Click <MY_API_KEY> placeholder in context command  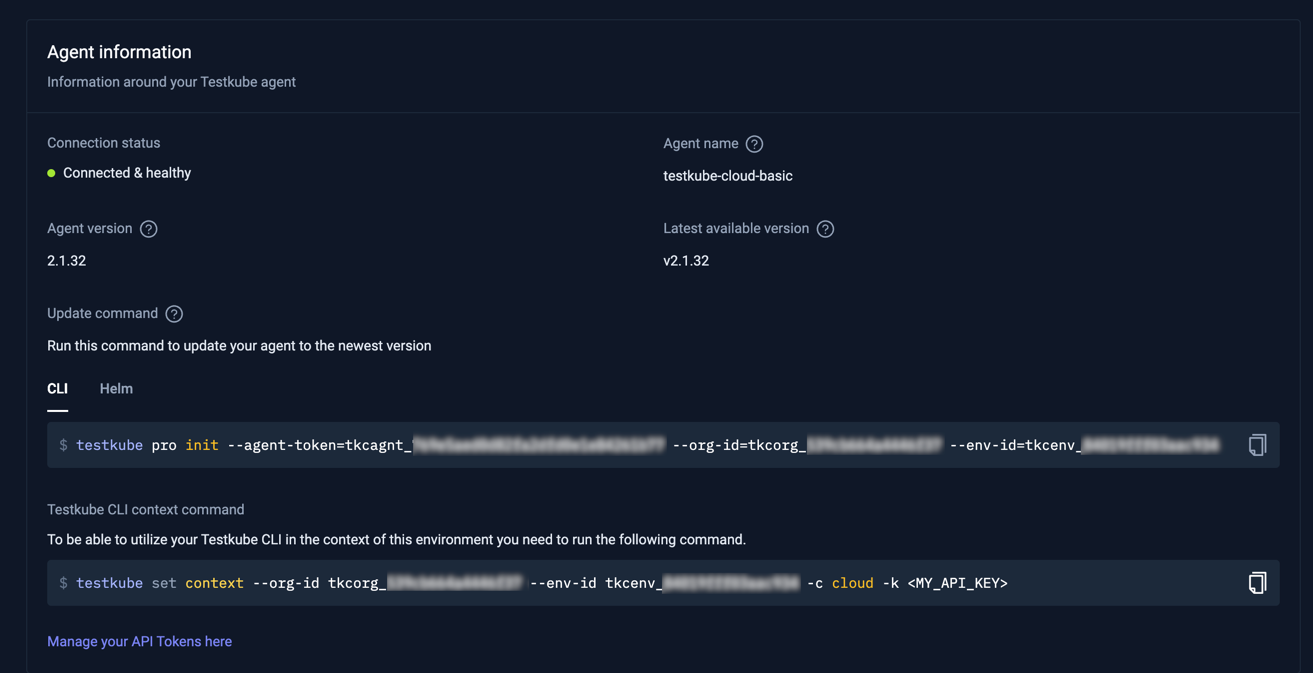957,583
